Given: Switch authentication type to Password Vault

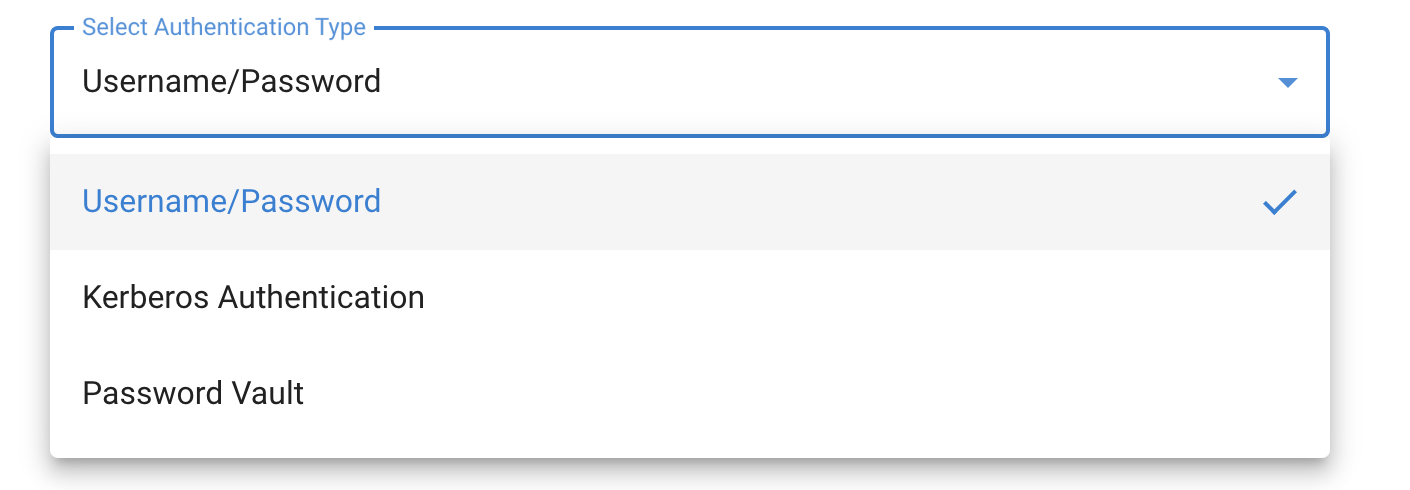Looking at the screenshot, I should (x=193, y=394).
